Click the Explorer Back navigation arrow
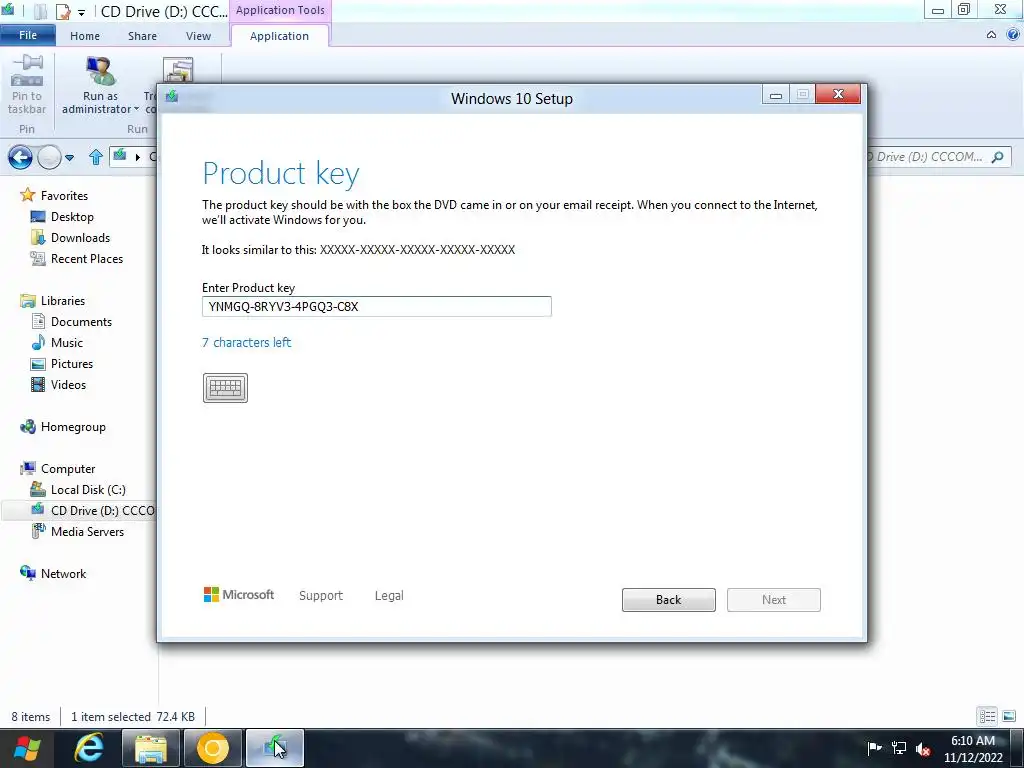This screenshot has width=1024, height=768. (20, 157)
